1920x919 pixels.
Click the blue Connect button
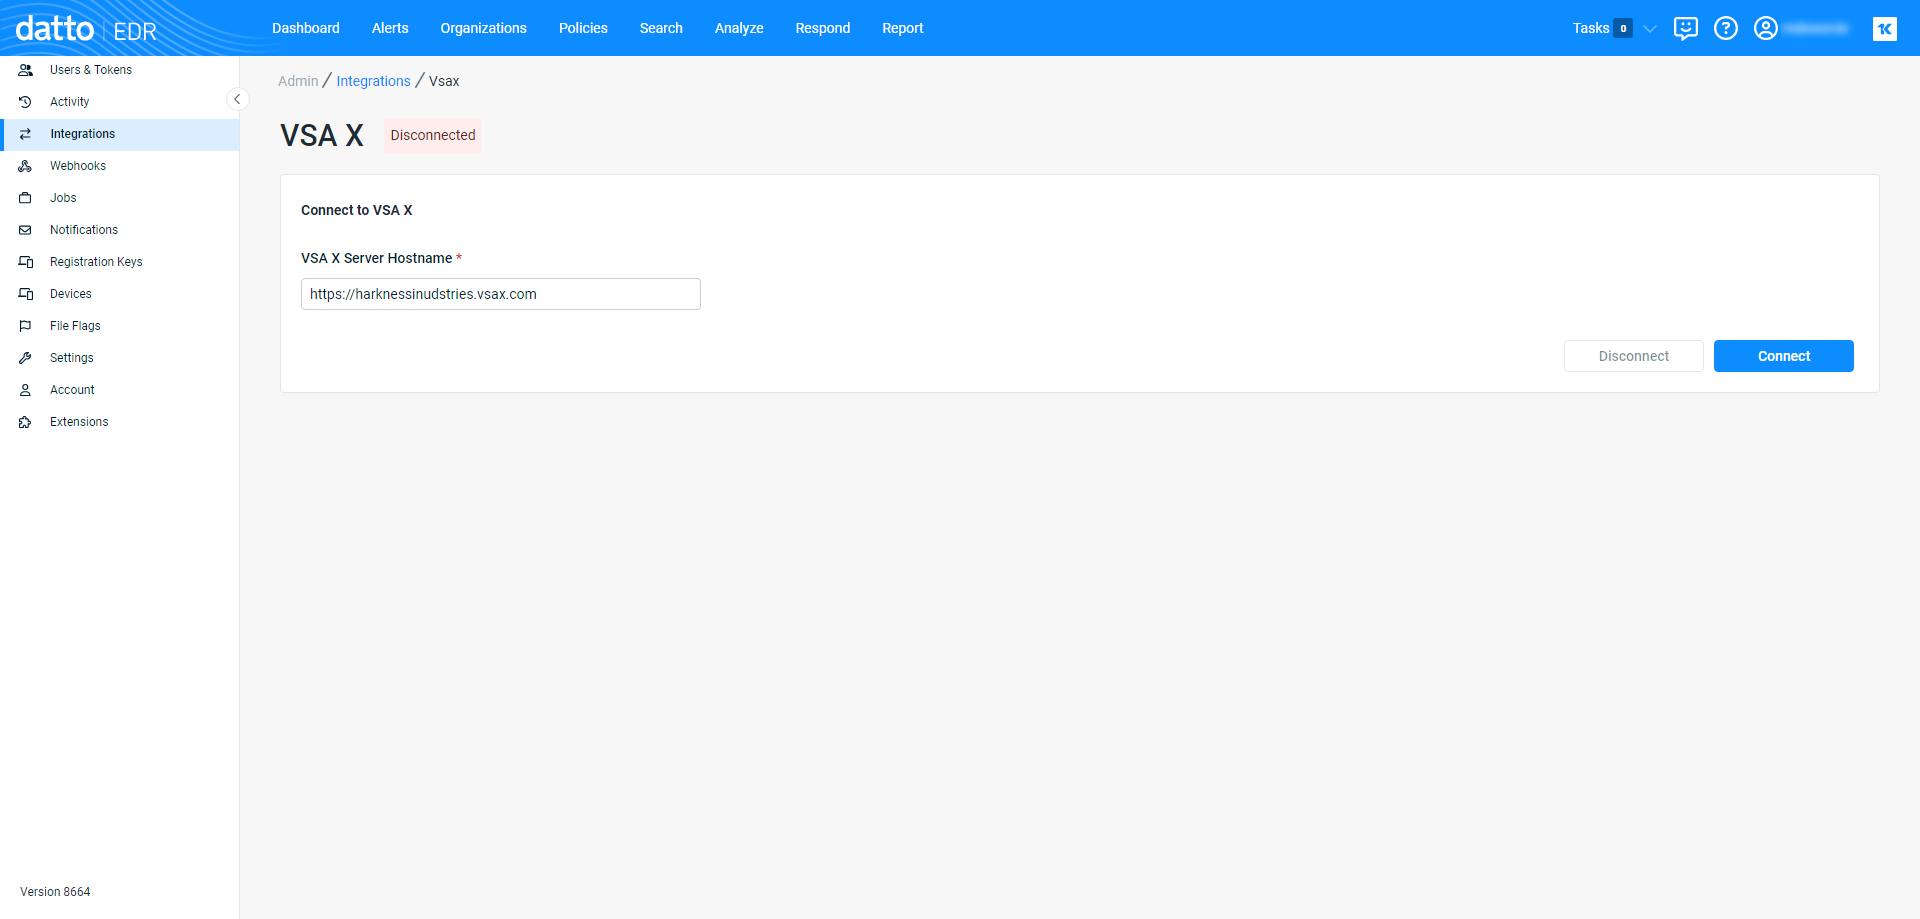point(1784,356)
